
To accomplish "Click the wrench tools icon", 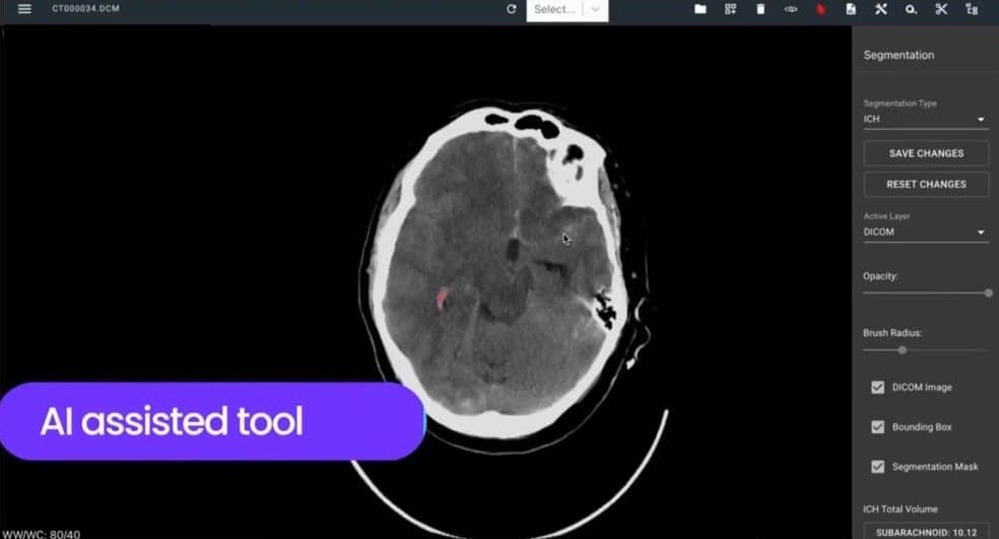I will (x=881, y=9).
